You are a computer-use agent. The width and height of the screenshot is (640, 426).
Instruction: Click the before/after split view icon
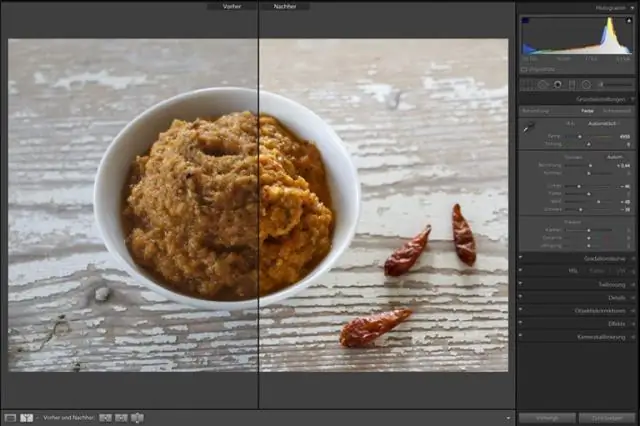(27, 417)
